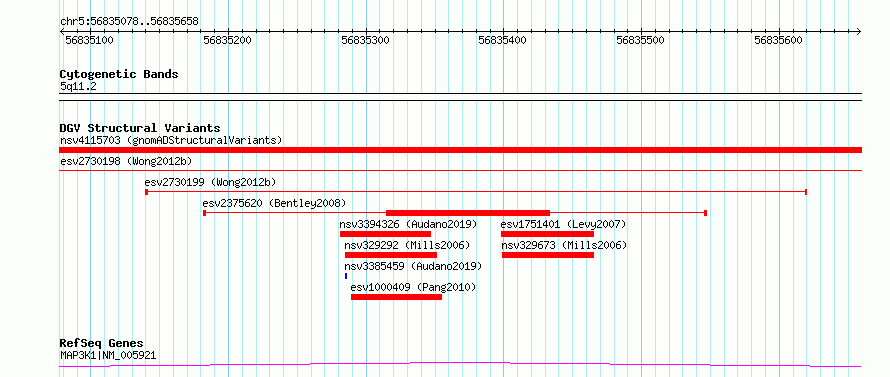Click the 5q11.2 cytogenetic band label
The width and height of the screenshot is (890, 377).
tap(74, 87)
